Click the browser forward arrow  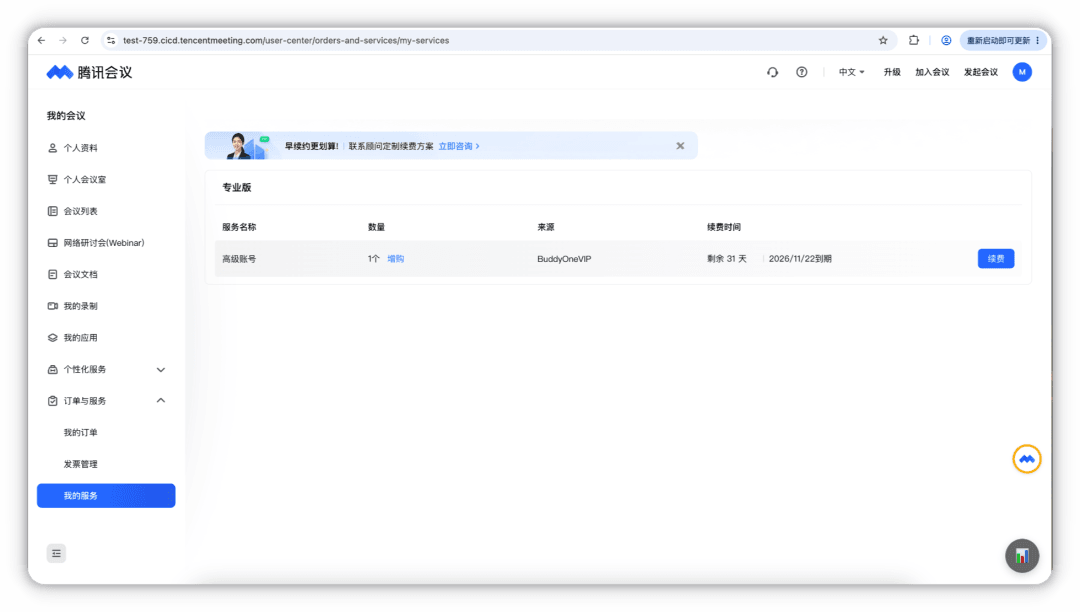tap(63, 41)
